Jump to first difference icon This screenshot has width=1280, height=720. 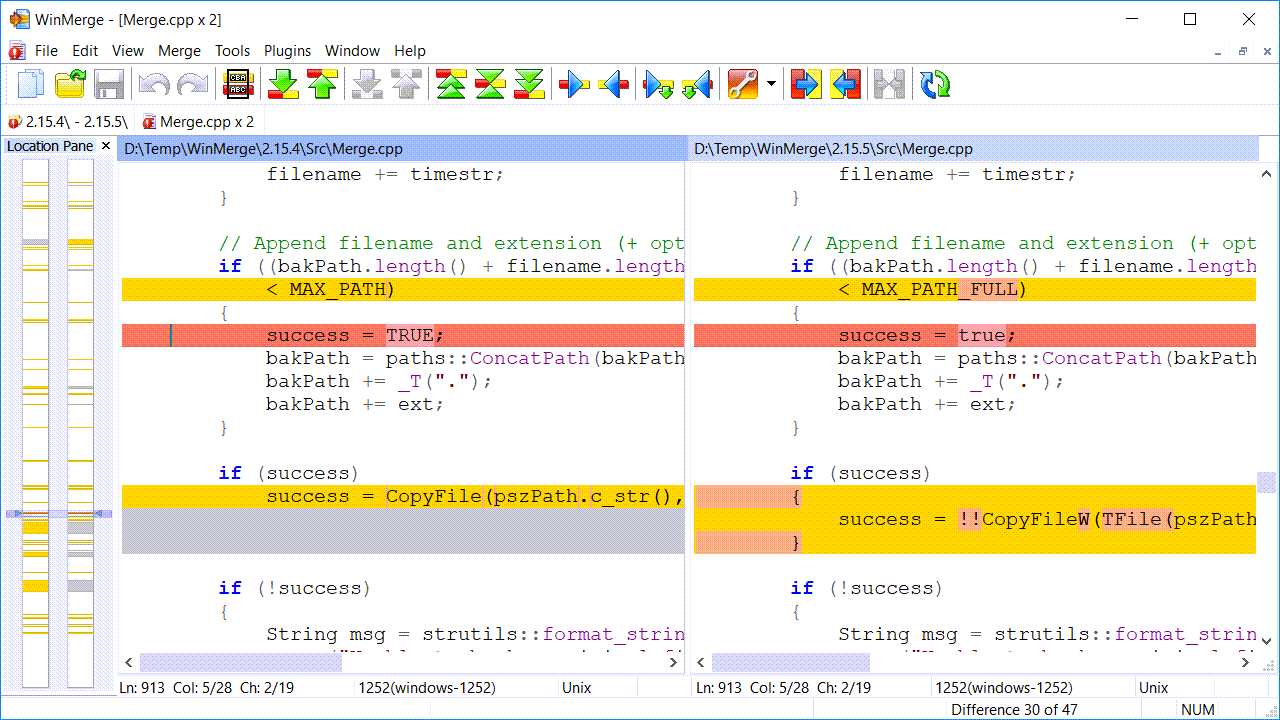[452, 84]
